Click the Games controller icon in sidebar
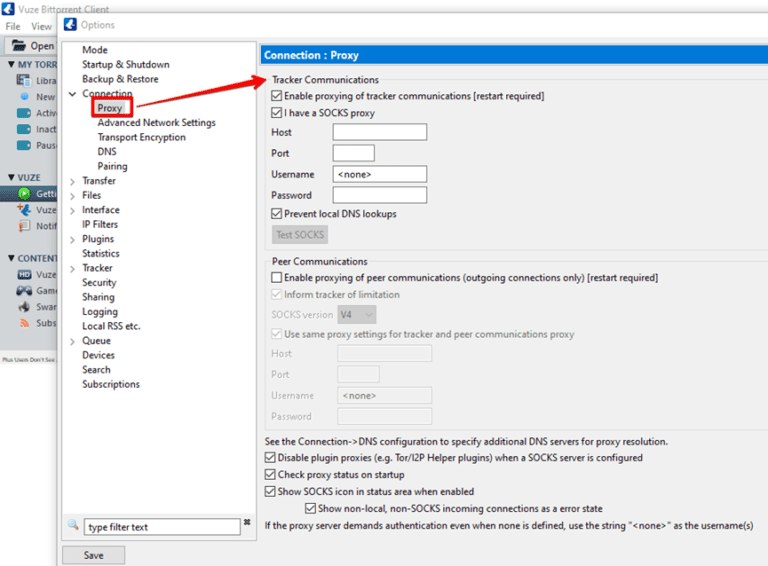Viewport: 768px width, 566px height. (24, 291)
